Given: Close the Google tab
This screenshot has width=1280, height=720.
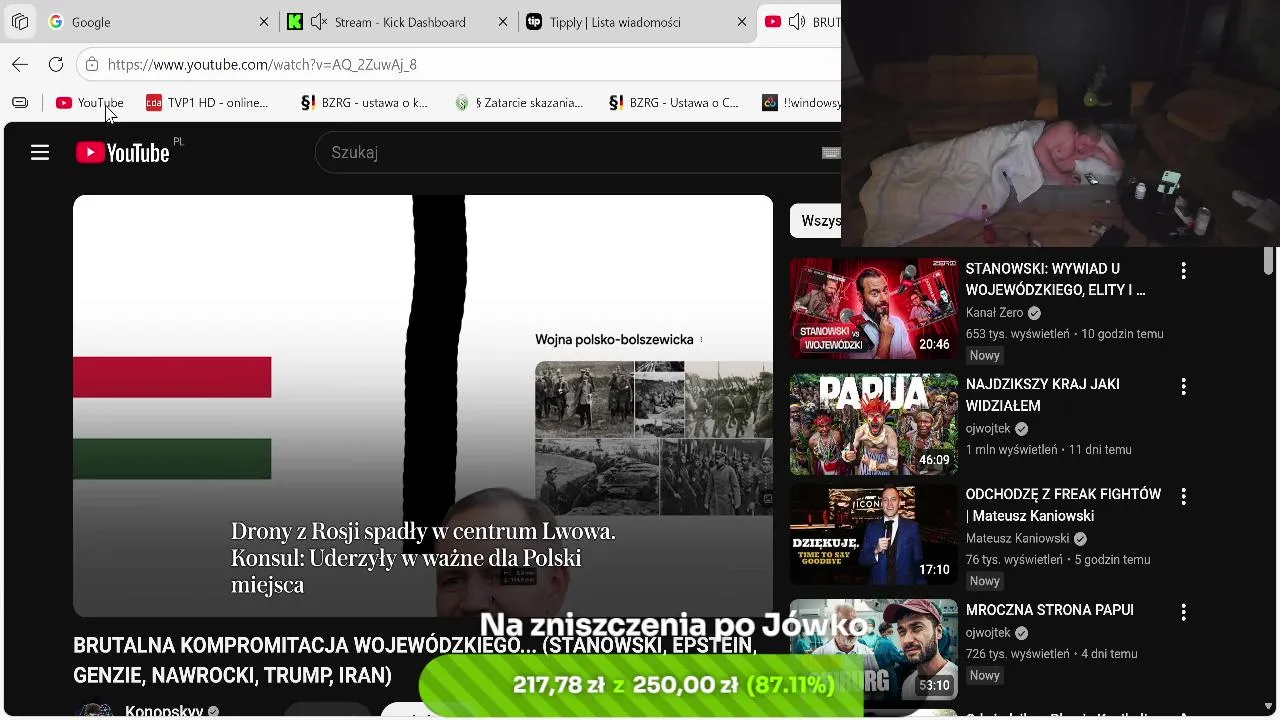Looking at the screenshot, I should 264,22.
